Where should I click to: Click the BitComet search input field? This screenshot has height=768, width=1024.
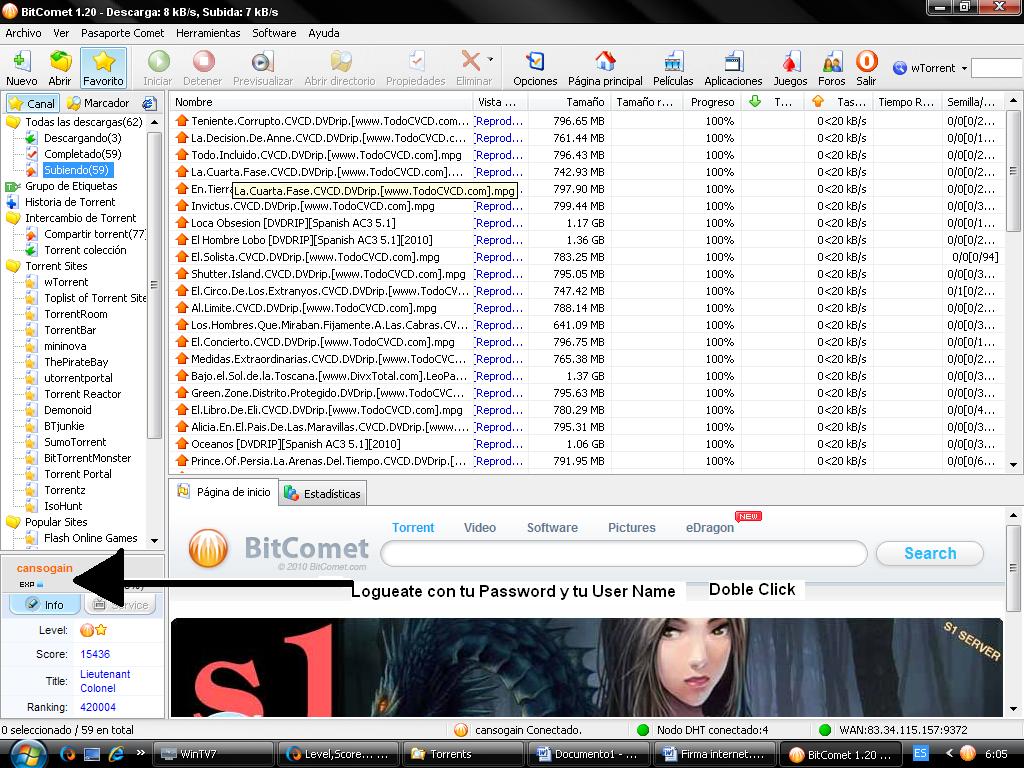click(x=623, y=554)
